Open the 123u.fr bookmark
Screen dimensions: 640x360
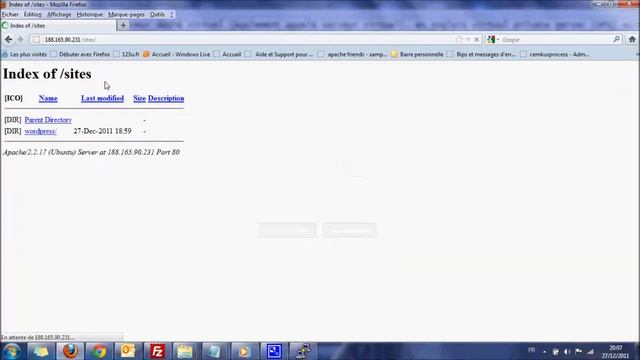click(x=127, y=54)
